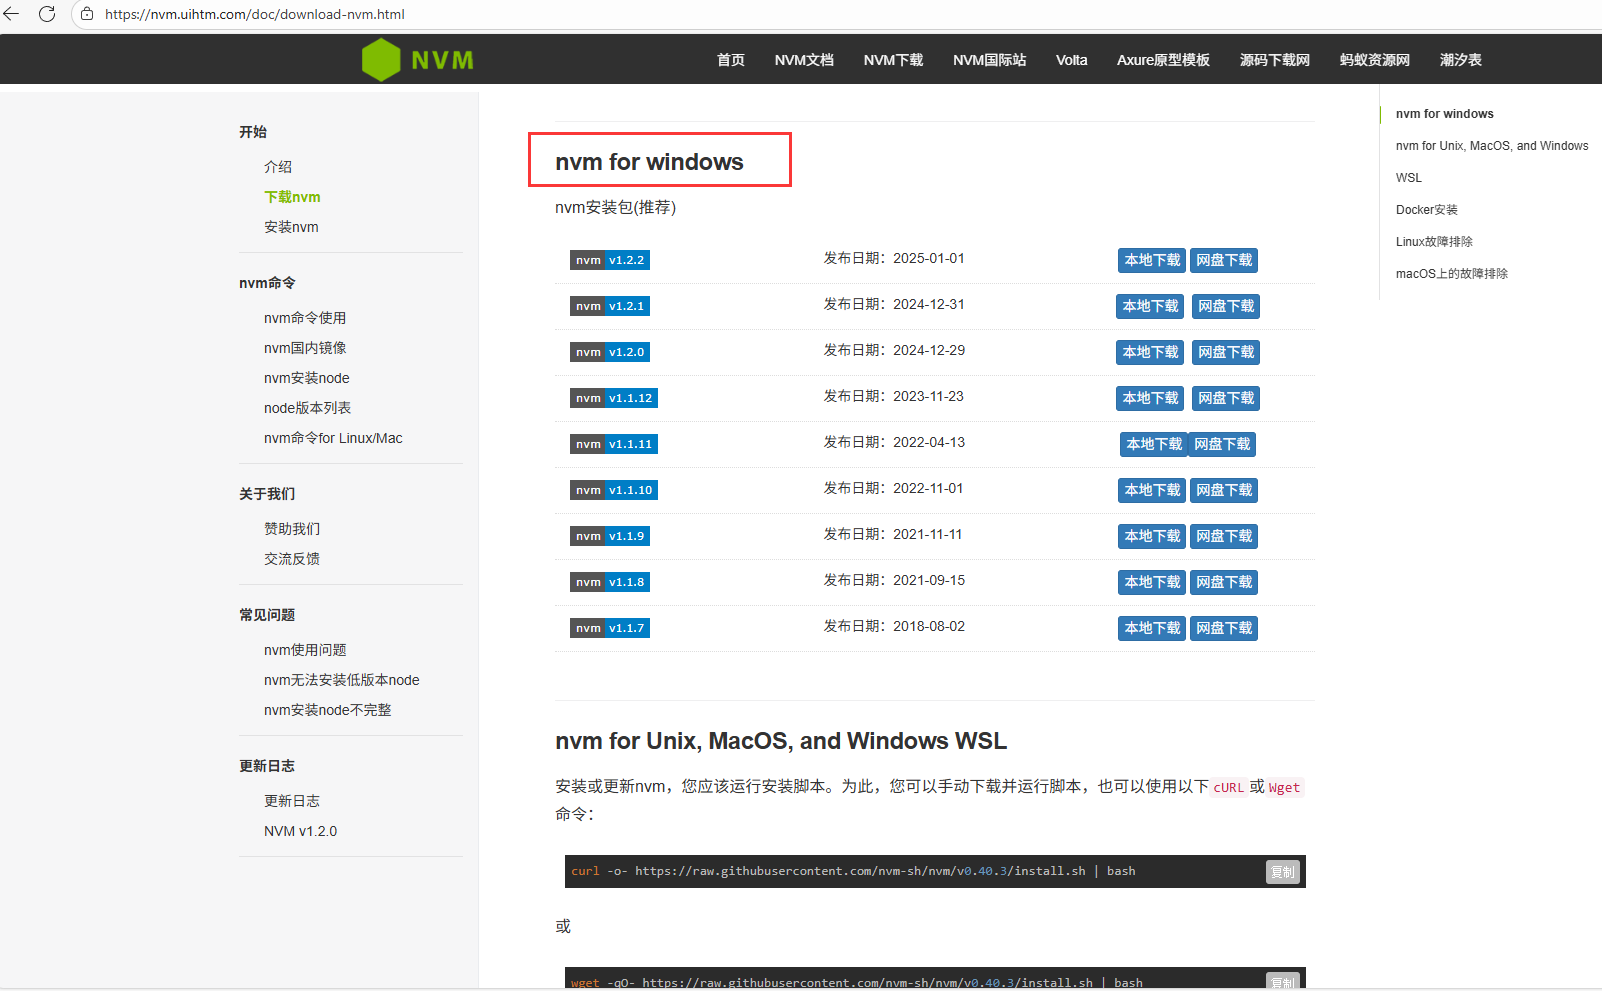Click 本地下载 for nvm v1.1.12
Screen dimensions: 1602x991
point(1150,398)
